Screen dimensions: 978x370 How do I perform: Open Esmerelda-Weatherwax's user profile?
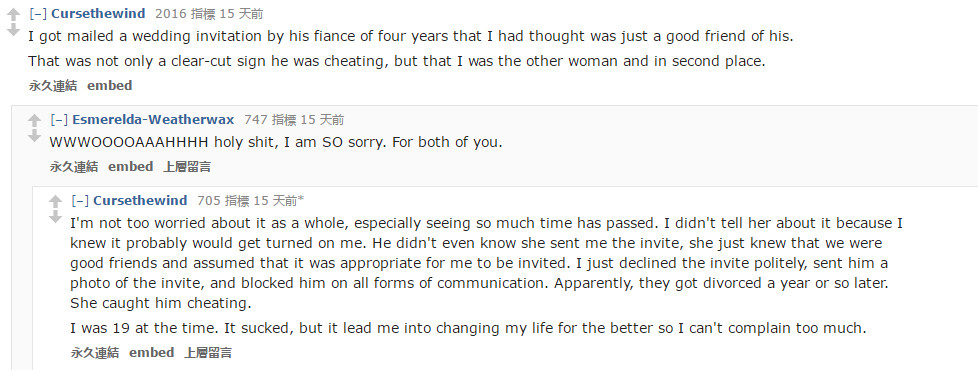153,119
